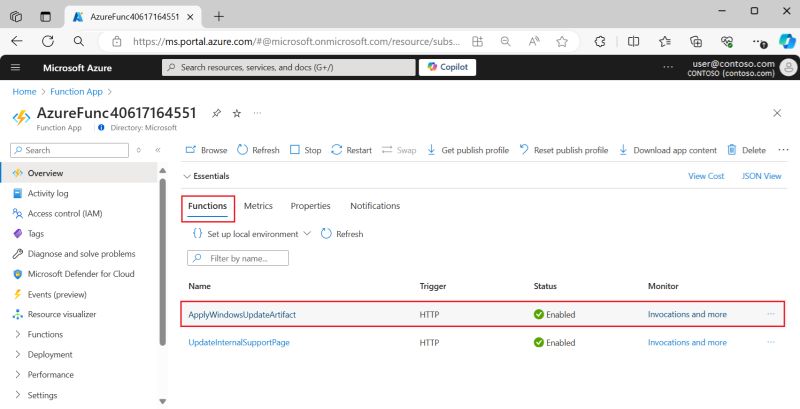Open the Edge Copilot sidebar icon
Viewport: 800px width, 409px height.
(787, 41)
